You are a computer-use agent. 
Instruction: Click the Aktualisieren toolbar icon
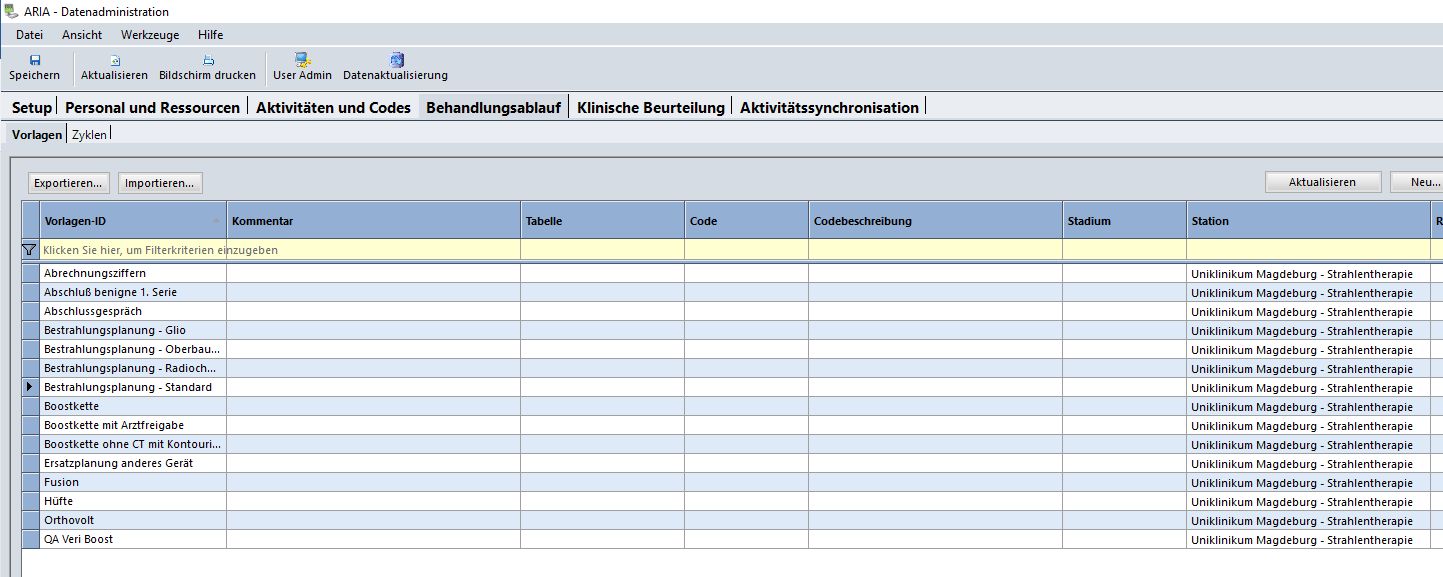click(x=114, y=60)
